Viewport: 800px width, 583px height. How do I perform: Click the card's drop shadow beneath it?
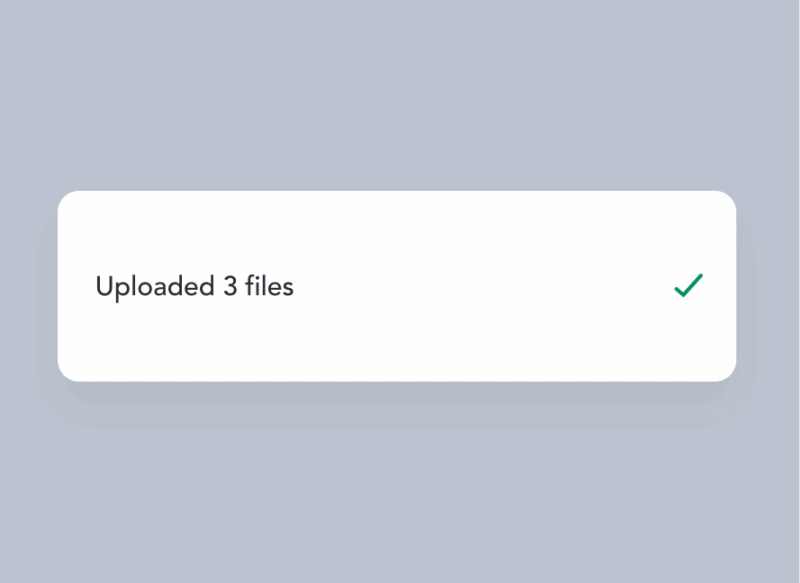pos(397,392)
